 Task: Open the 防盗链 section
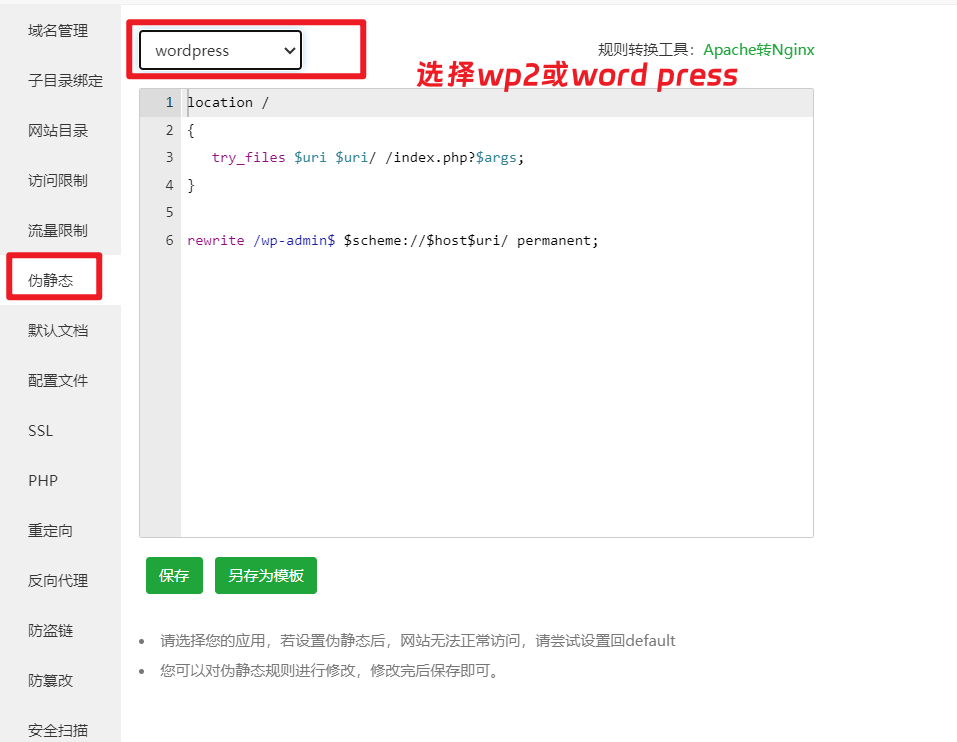point(51,631)
